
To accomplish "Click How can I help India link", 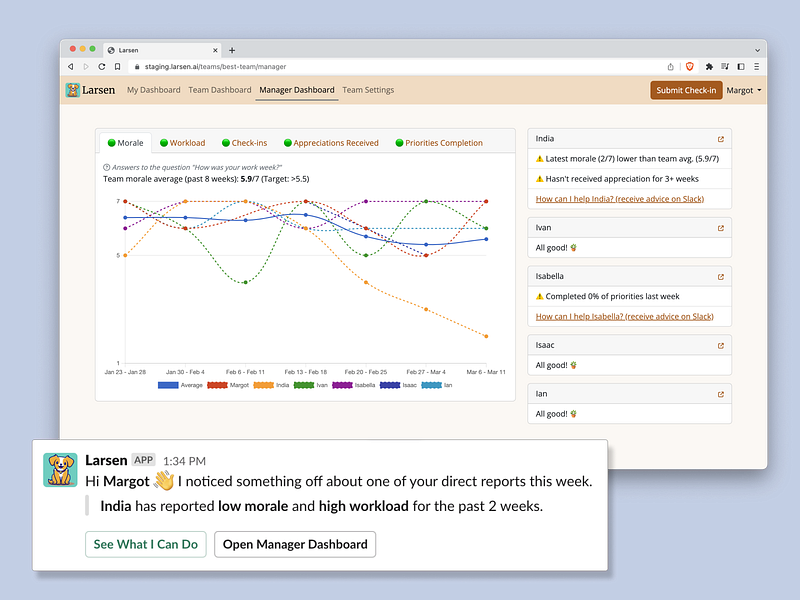I will [x=620, y=199].
